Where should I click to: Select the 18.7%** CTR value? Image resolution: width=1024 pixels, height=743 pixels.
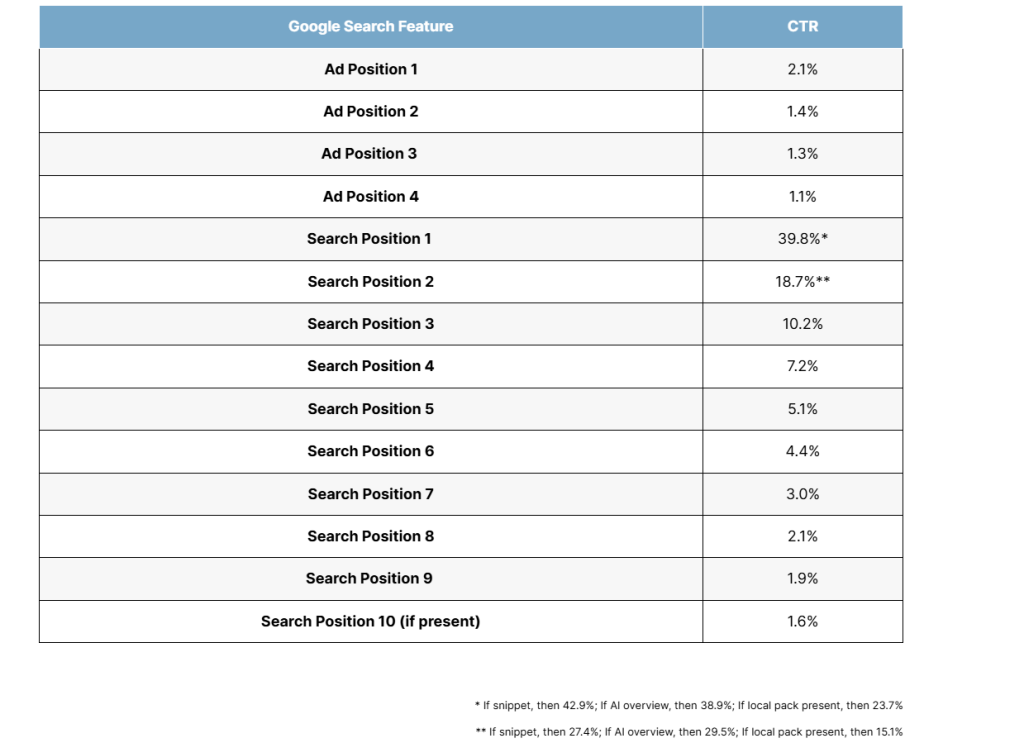click(x=802, y=281)
